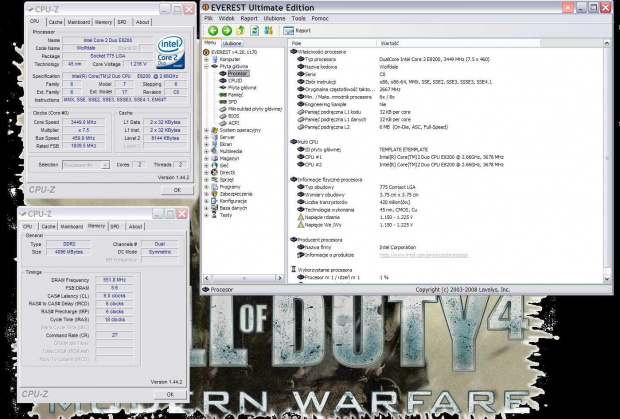This screenshot has height=419, width=620.
Task: Click the Konfiguracja icon in tree
Action: pyautogui.click(x=214, y=201)
